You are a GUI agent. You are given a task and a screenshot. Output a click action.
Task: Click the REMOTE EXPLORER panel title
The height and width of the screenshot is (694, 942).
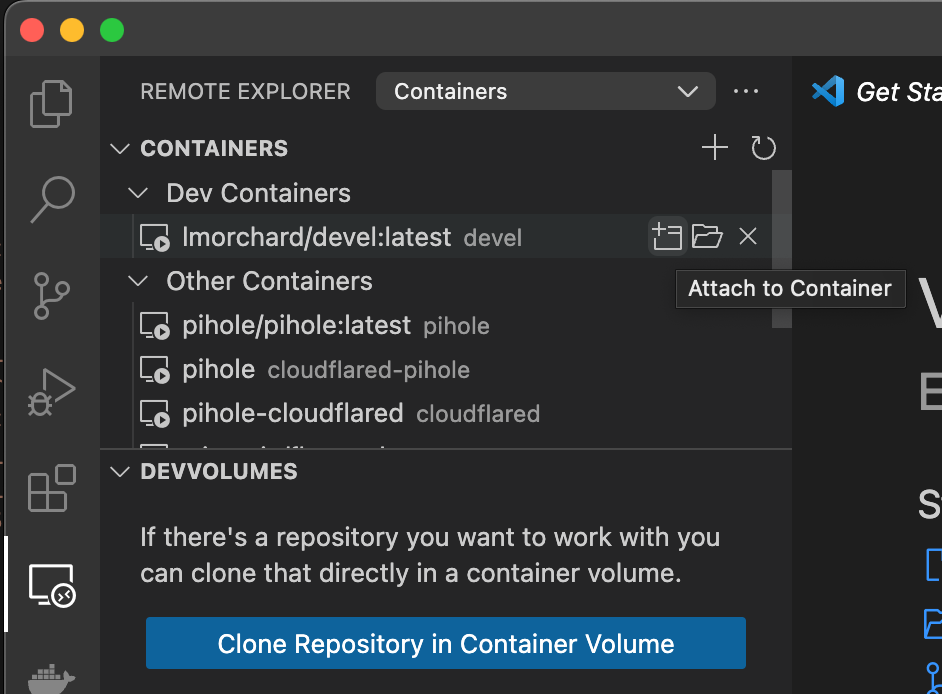point(245,91)
